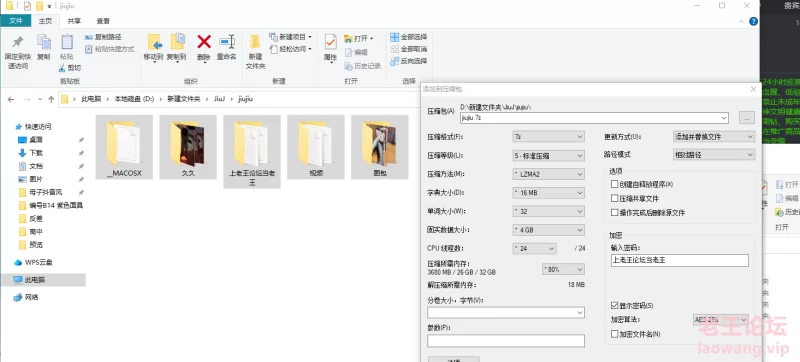Viewport: 800px width, 362px height.
Task: Click Open (打开) in the ribbon
Action: [x=359, y=39]
